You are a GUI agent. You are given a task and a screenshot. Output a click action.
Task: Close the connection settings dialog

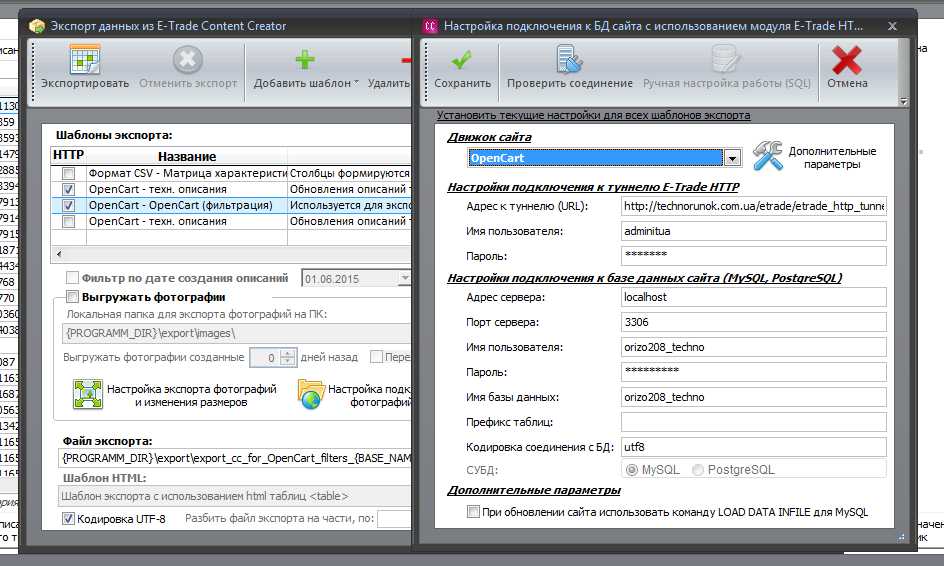coord(892,26)
